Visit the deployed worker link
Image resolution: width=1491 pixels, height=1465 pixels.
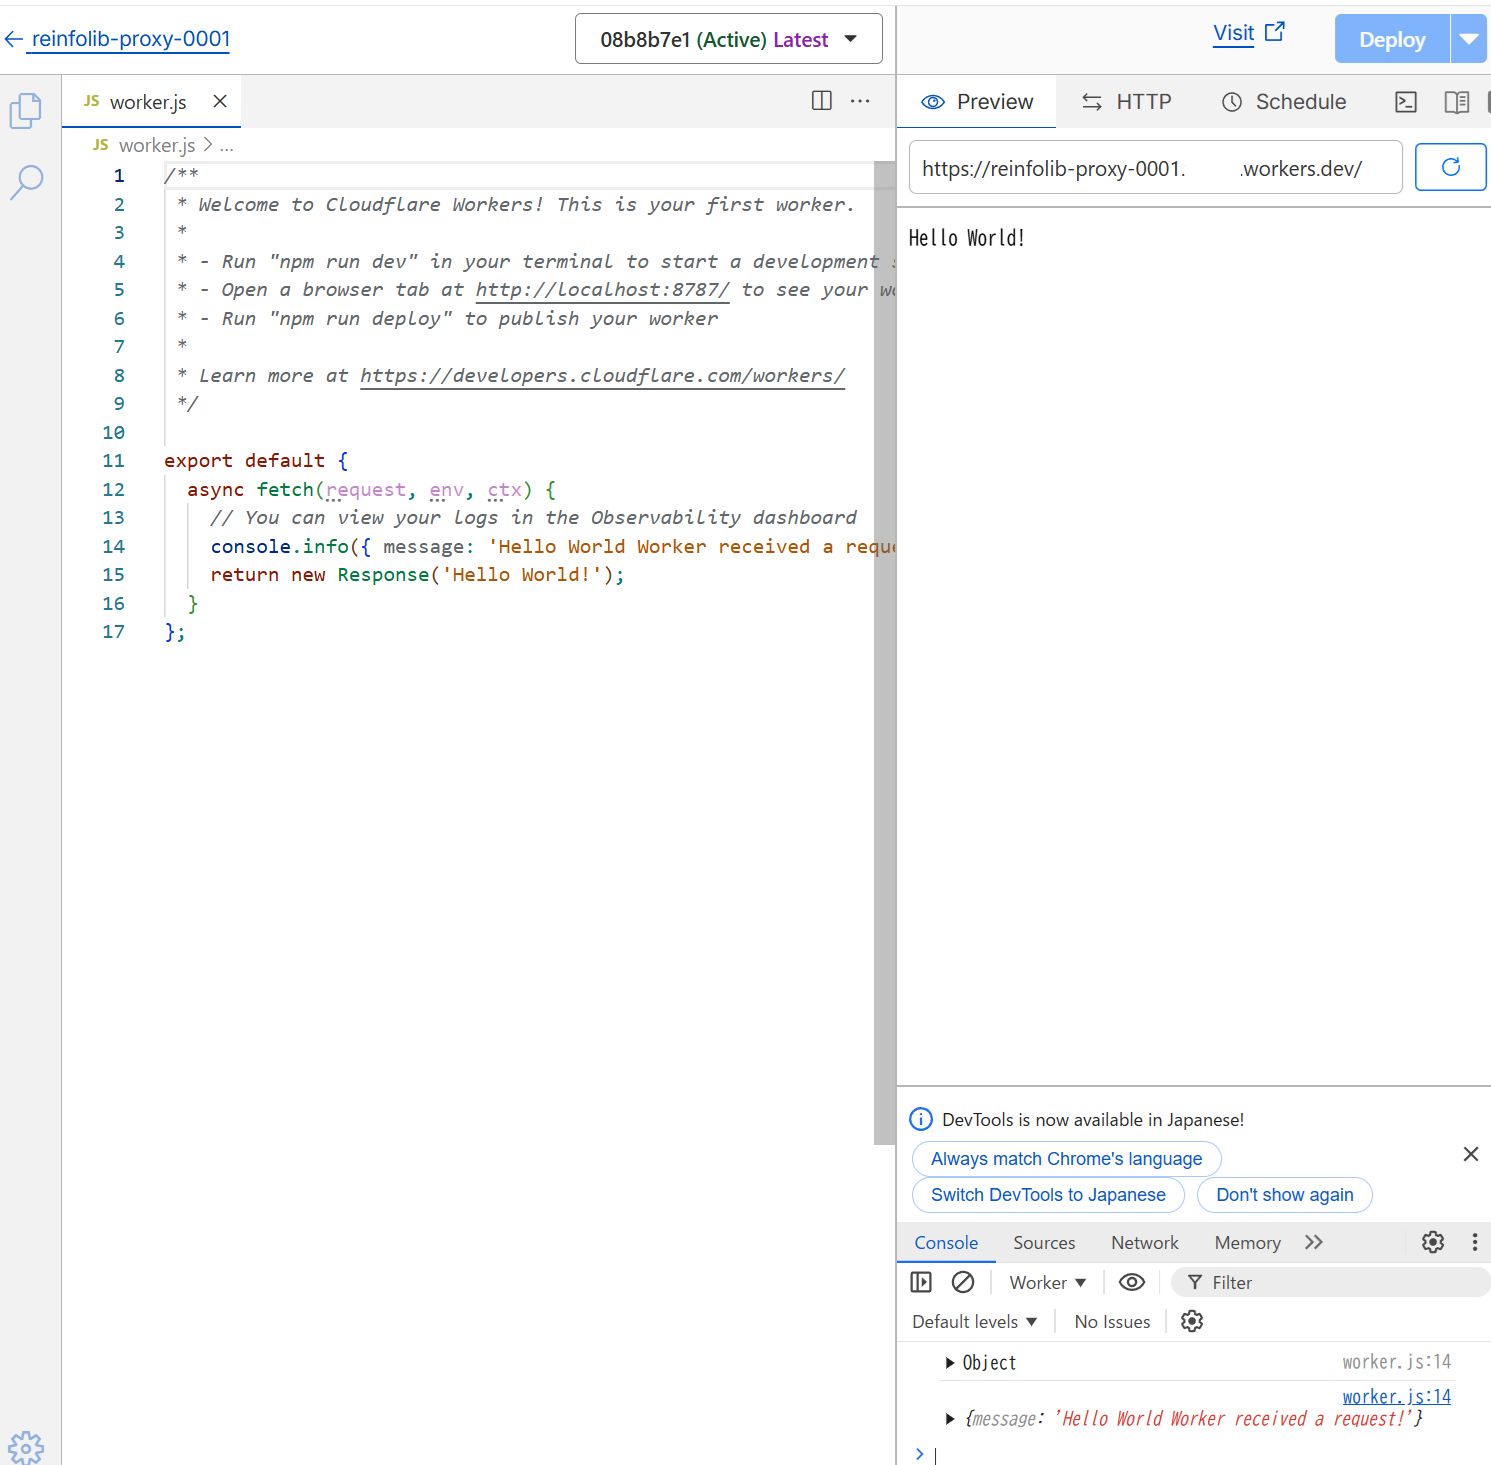pyautogui.click(x=1249, y=33)
